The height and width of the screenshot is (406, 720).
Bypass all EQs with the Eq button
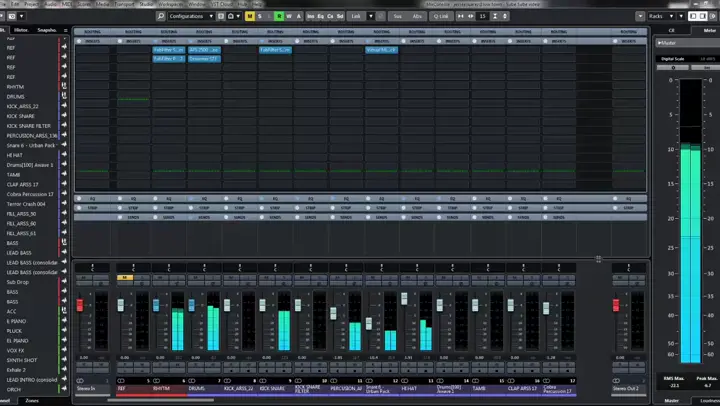[x=321, y=16]
